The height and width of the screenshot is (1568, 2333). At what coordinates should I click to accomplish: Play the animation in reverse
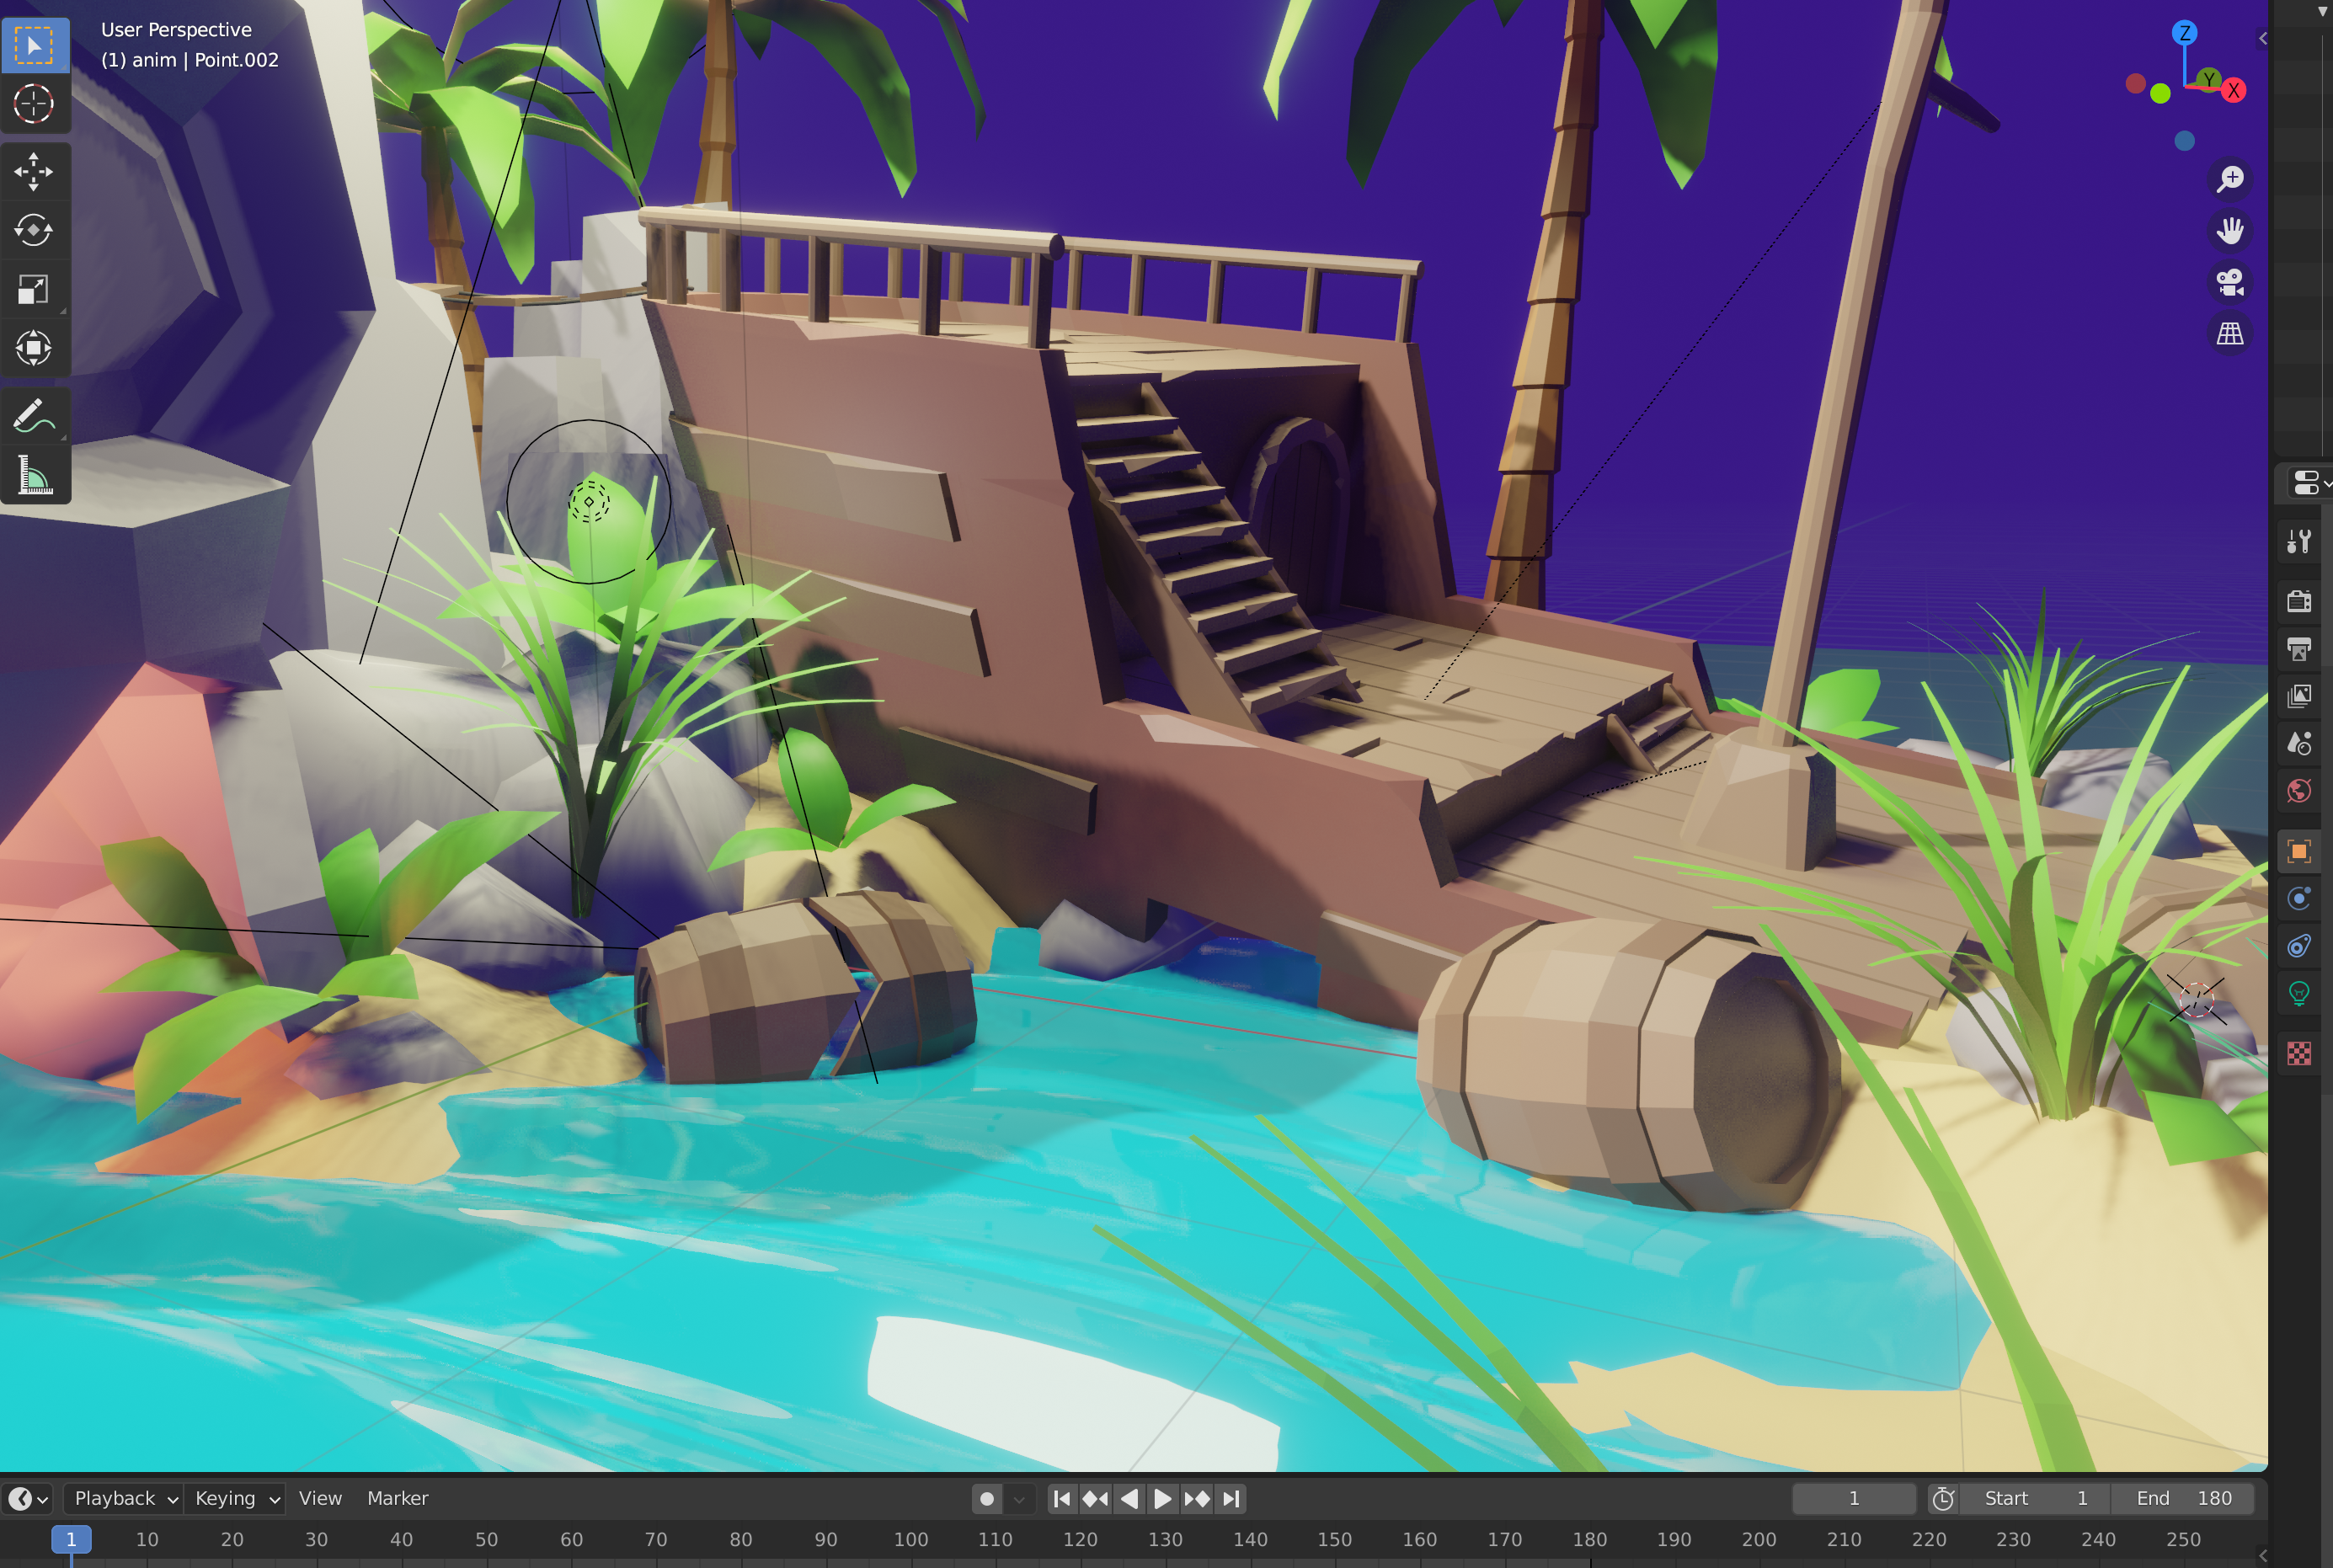coord(1130,1498)
